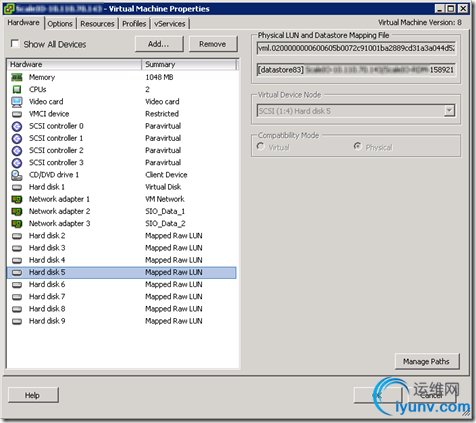Sort by the Summary column header
The height and width of the screenshot is (423, 476).
189,64
